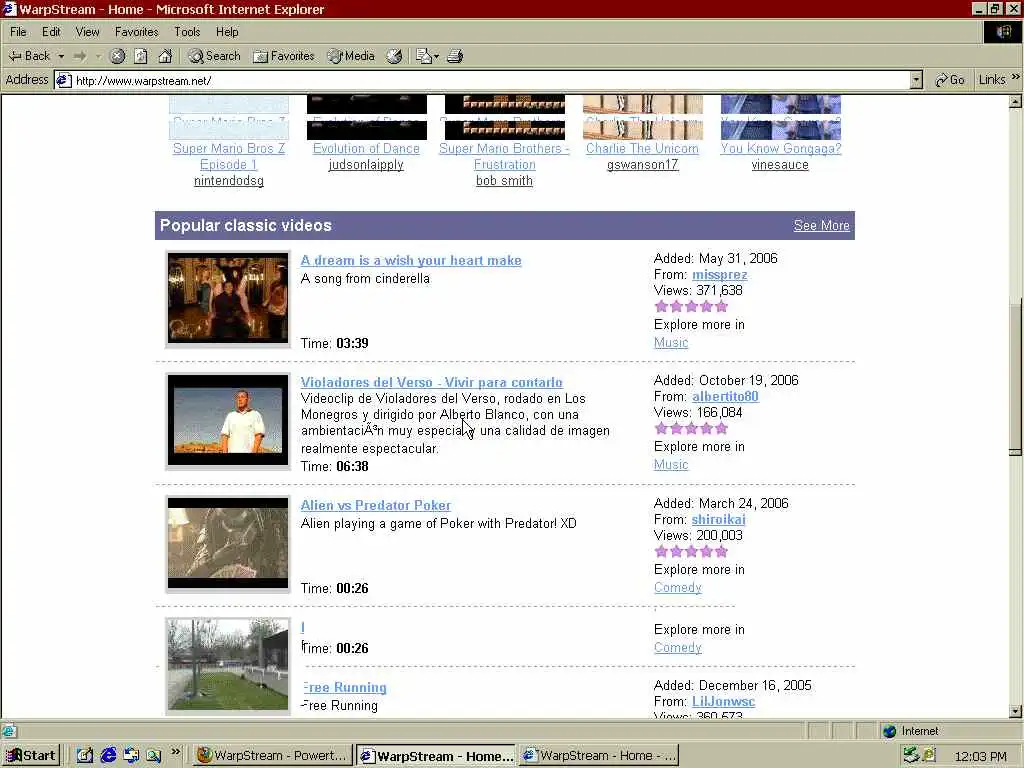Image resolution: width=1024 pixels, height=768 pixels.
Task: Open the Help menu
Action: pyautogui.click(x=227, y=32)
